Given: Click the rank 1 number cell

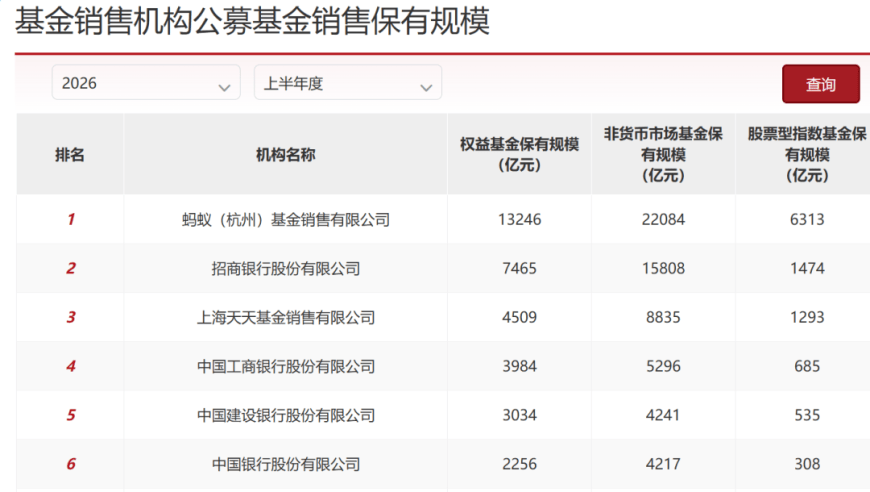Looking at the screenshot, I should click(70, 219).
